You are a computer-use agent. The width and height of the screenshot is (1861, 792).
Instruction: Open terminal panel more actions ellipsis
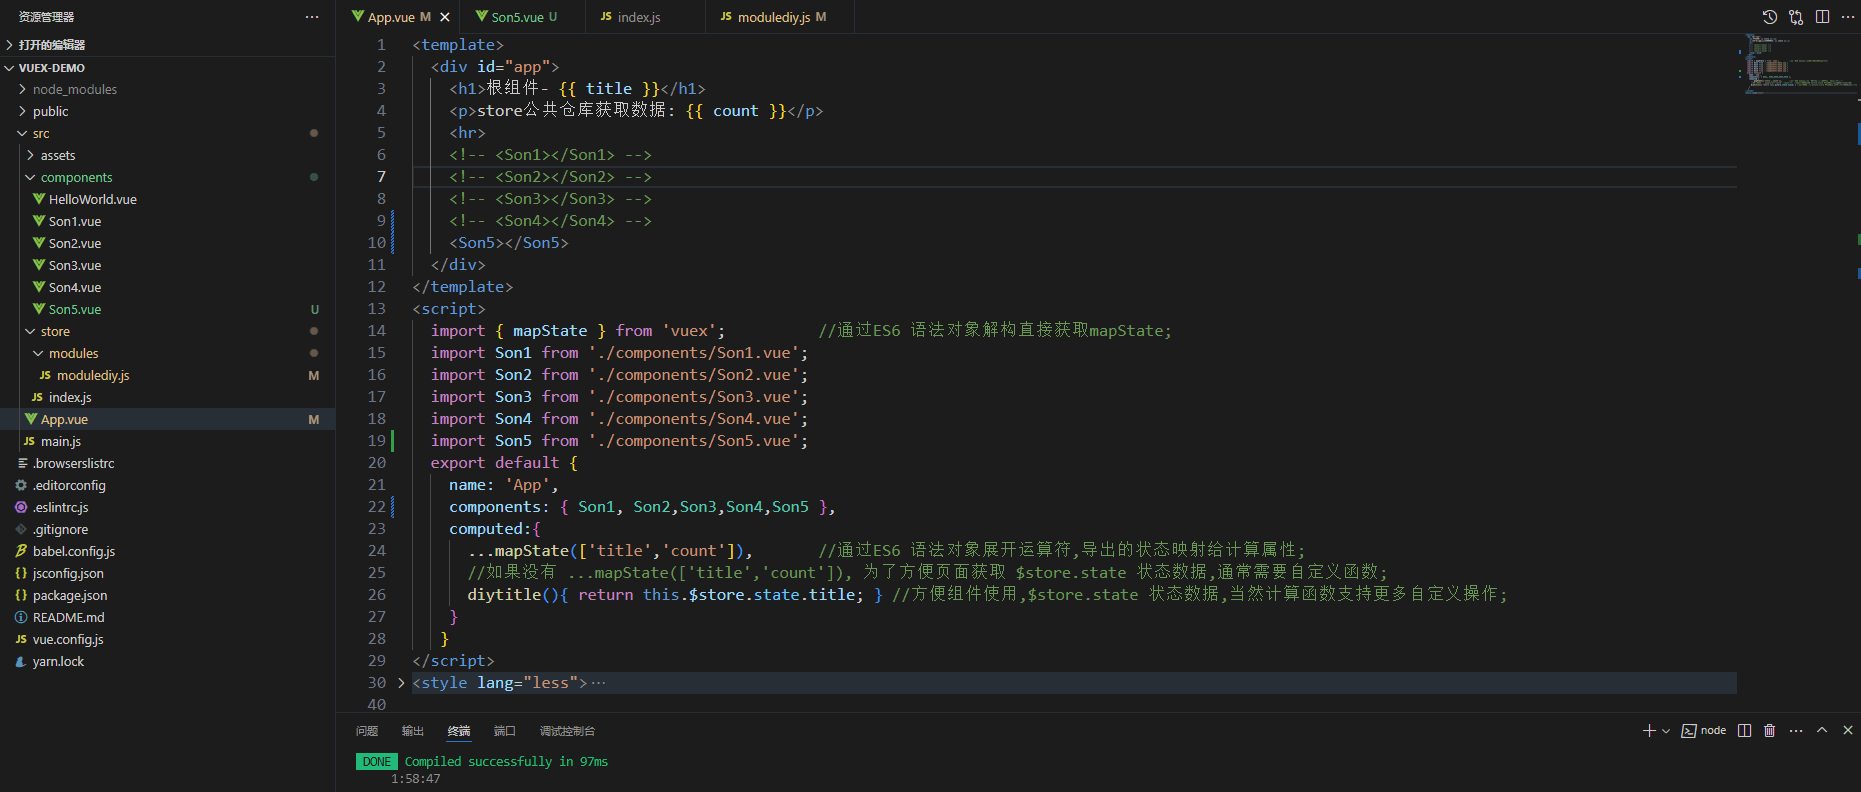click(1796, 731)
